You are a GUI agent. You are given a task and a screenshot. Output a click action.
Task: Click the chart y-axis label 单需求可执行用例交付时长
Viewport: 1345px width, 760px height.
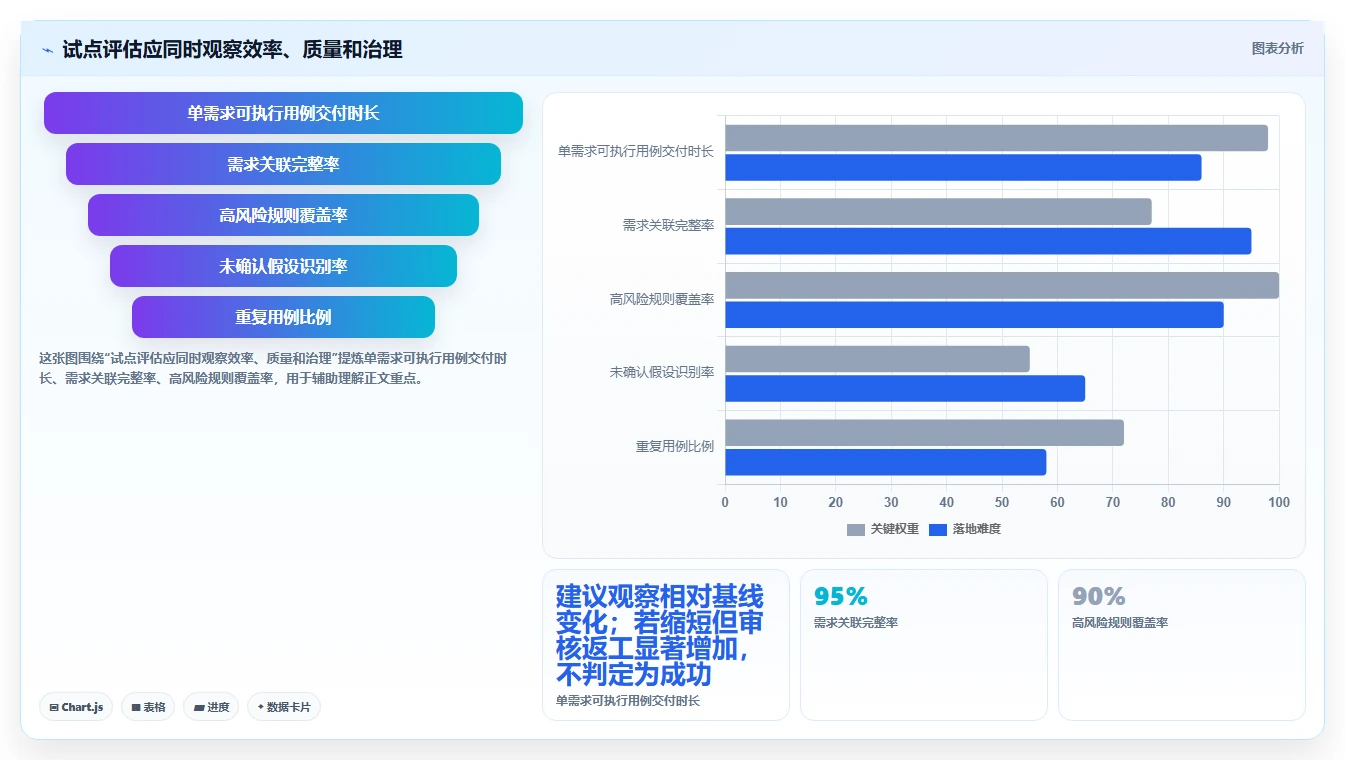point(636,151)
